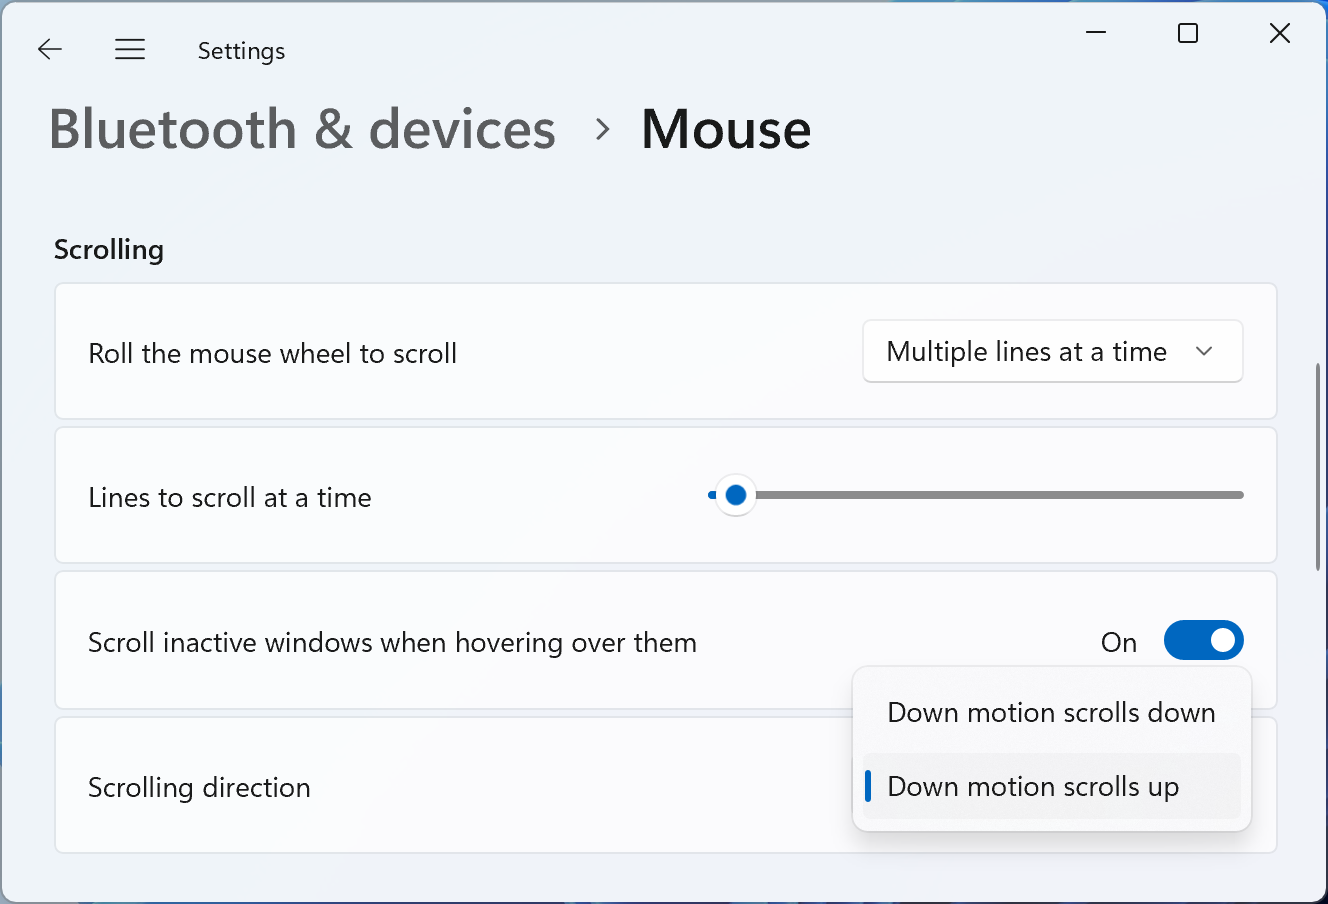Navigate to Bluetooth & devices breadcrumb
This screenshot has width=1328, height=904.
(302, 129)
